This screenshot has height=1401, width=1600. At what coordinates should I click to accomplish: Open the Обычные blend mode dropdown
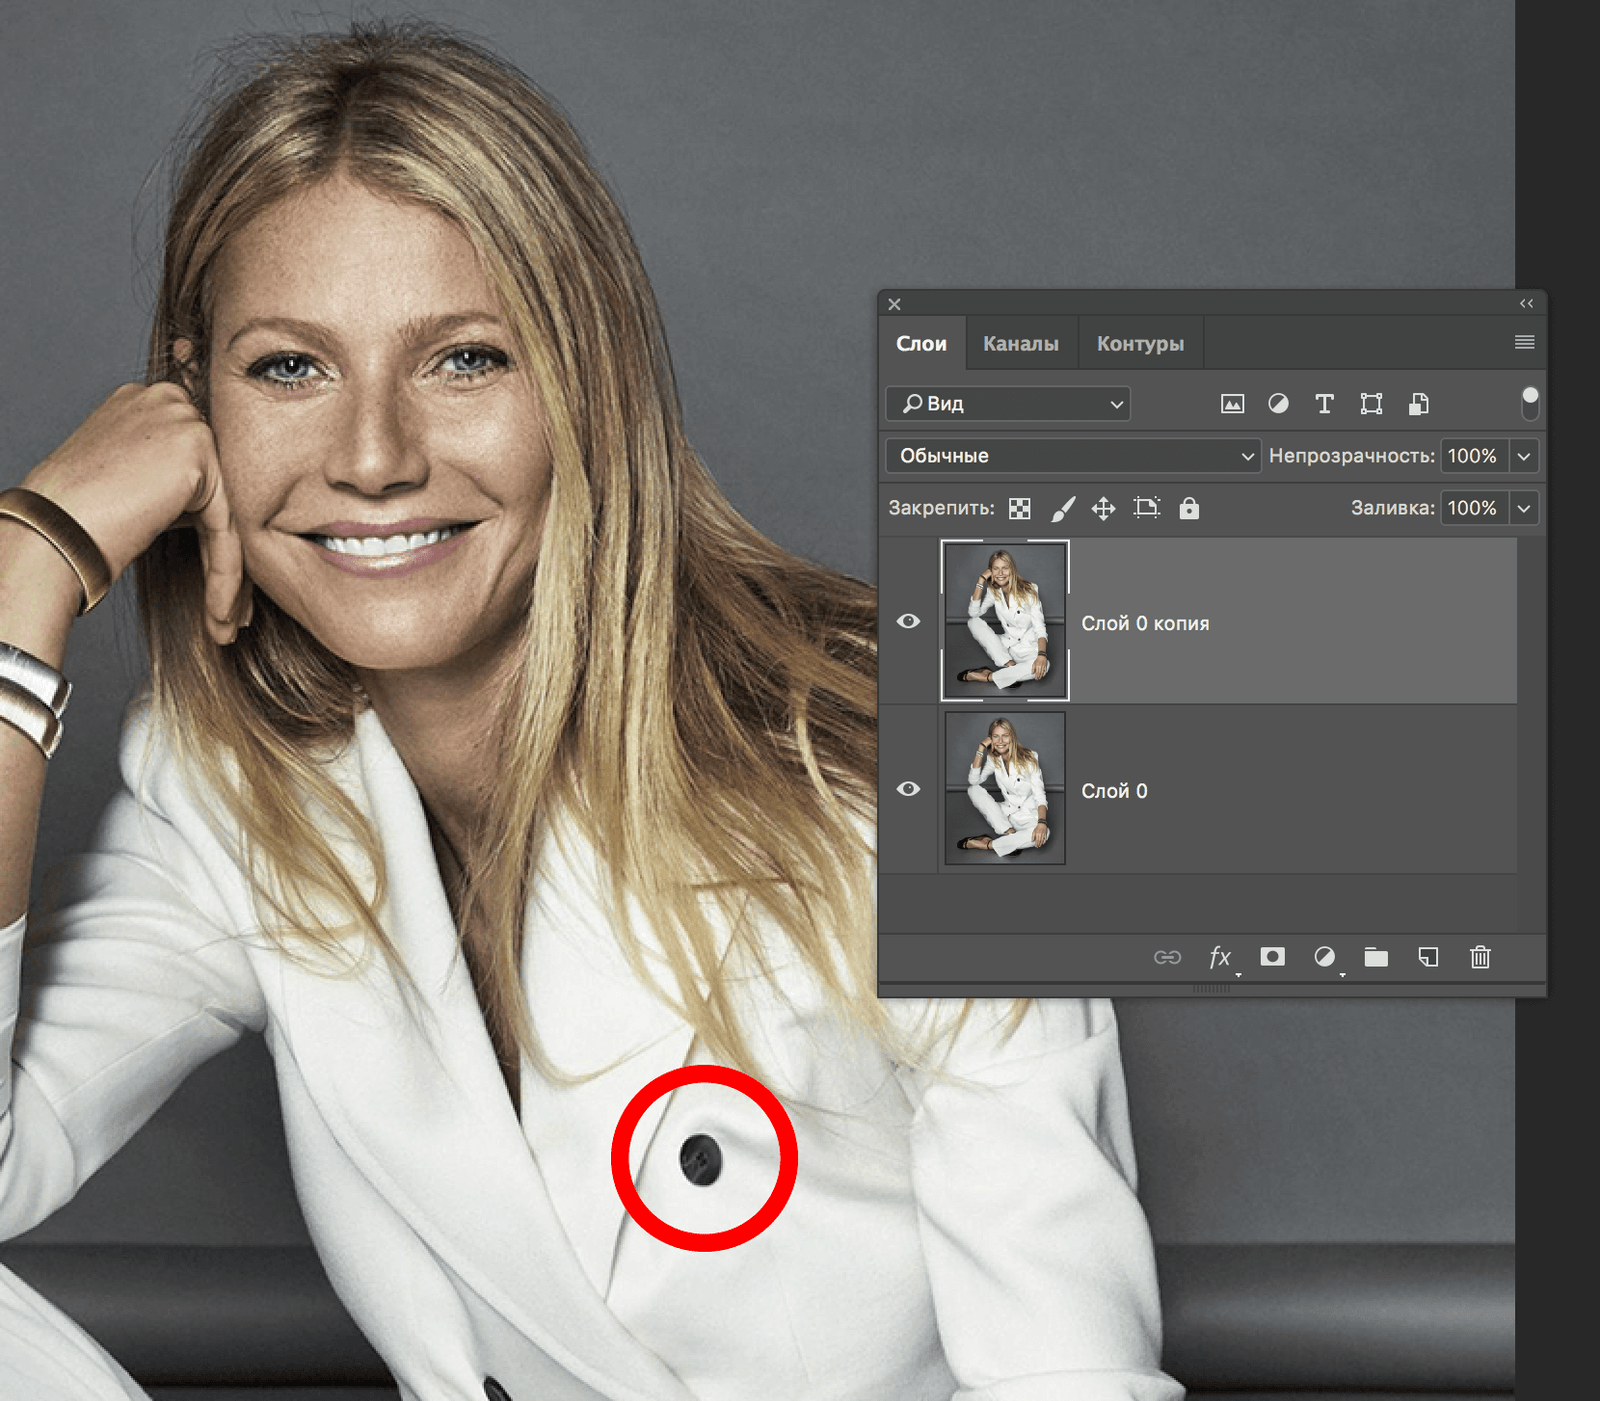coord(1072,456)
